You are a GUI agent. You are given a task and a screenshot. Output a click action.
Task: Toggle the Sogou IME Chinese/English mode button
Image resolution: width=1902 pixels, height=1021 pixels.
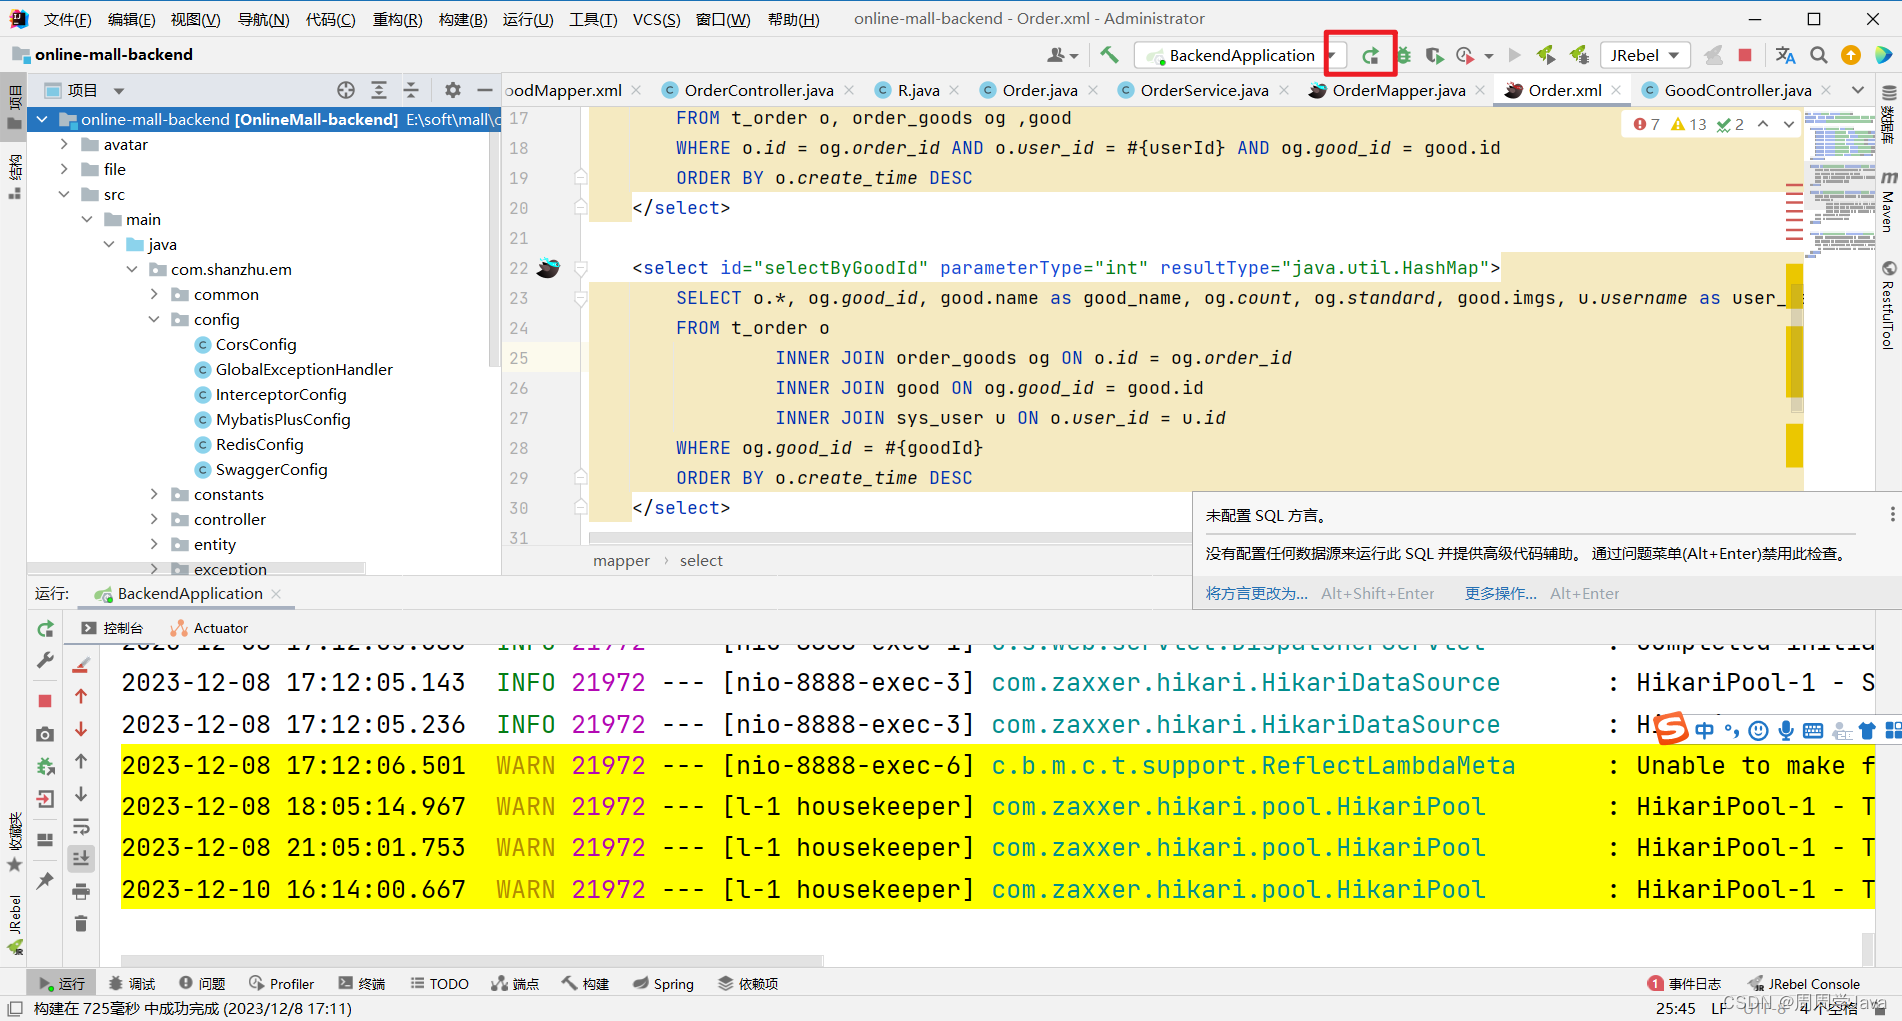1704,731
